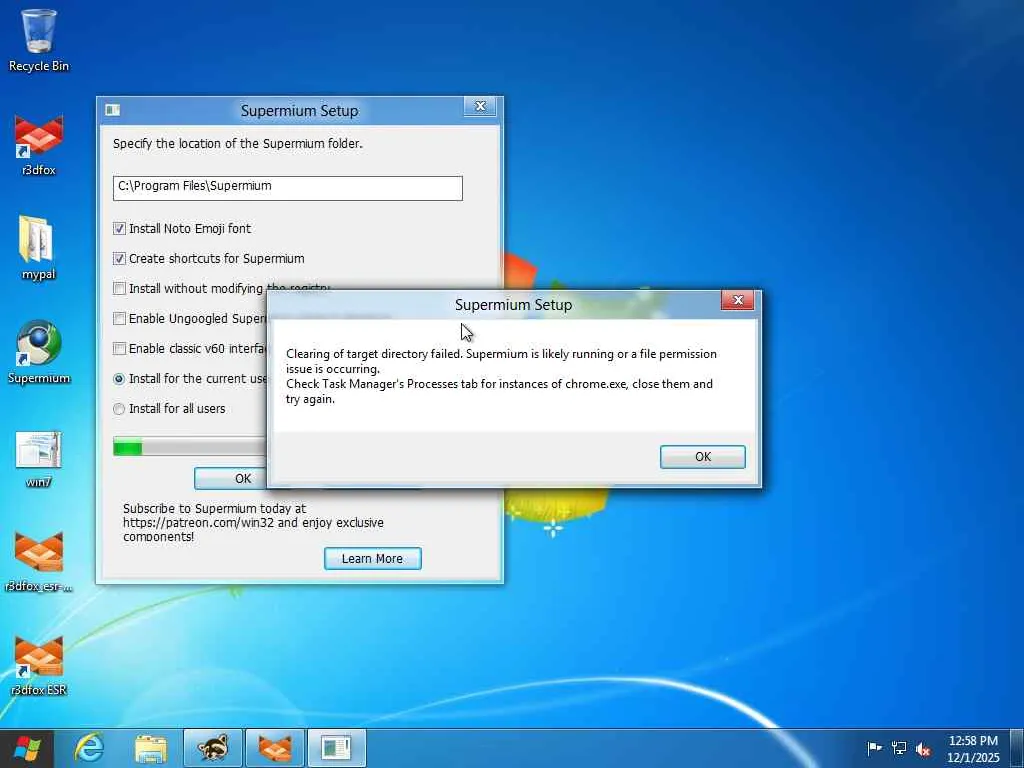This screenshot has width=1024, height=768.
Task: Close the Supermium Setup options window
Action: point(480,106)
